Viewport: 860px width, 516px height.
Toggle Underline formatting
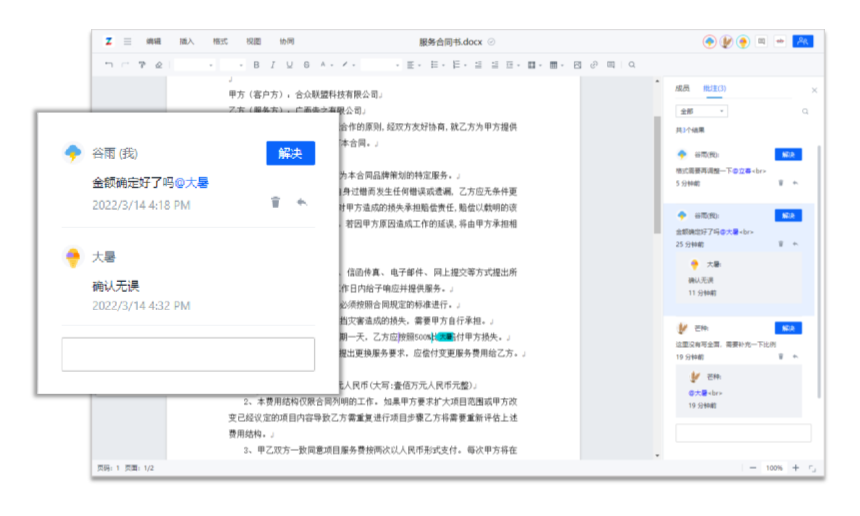[x=290, y=65]
